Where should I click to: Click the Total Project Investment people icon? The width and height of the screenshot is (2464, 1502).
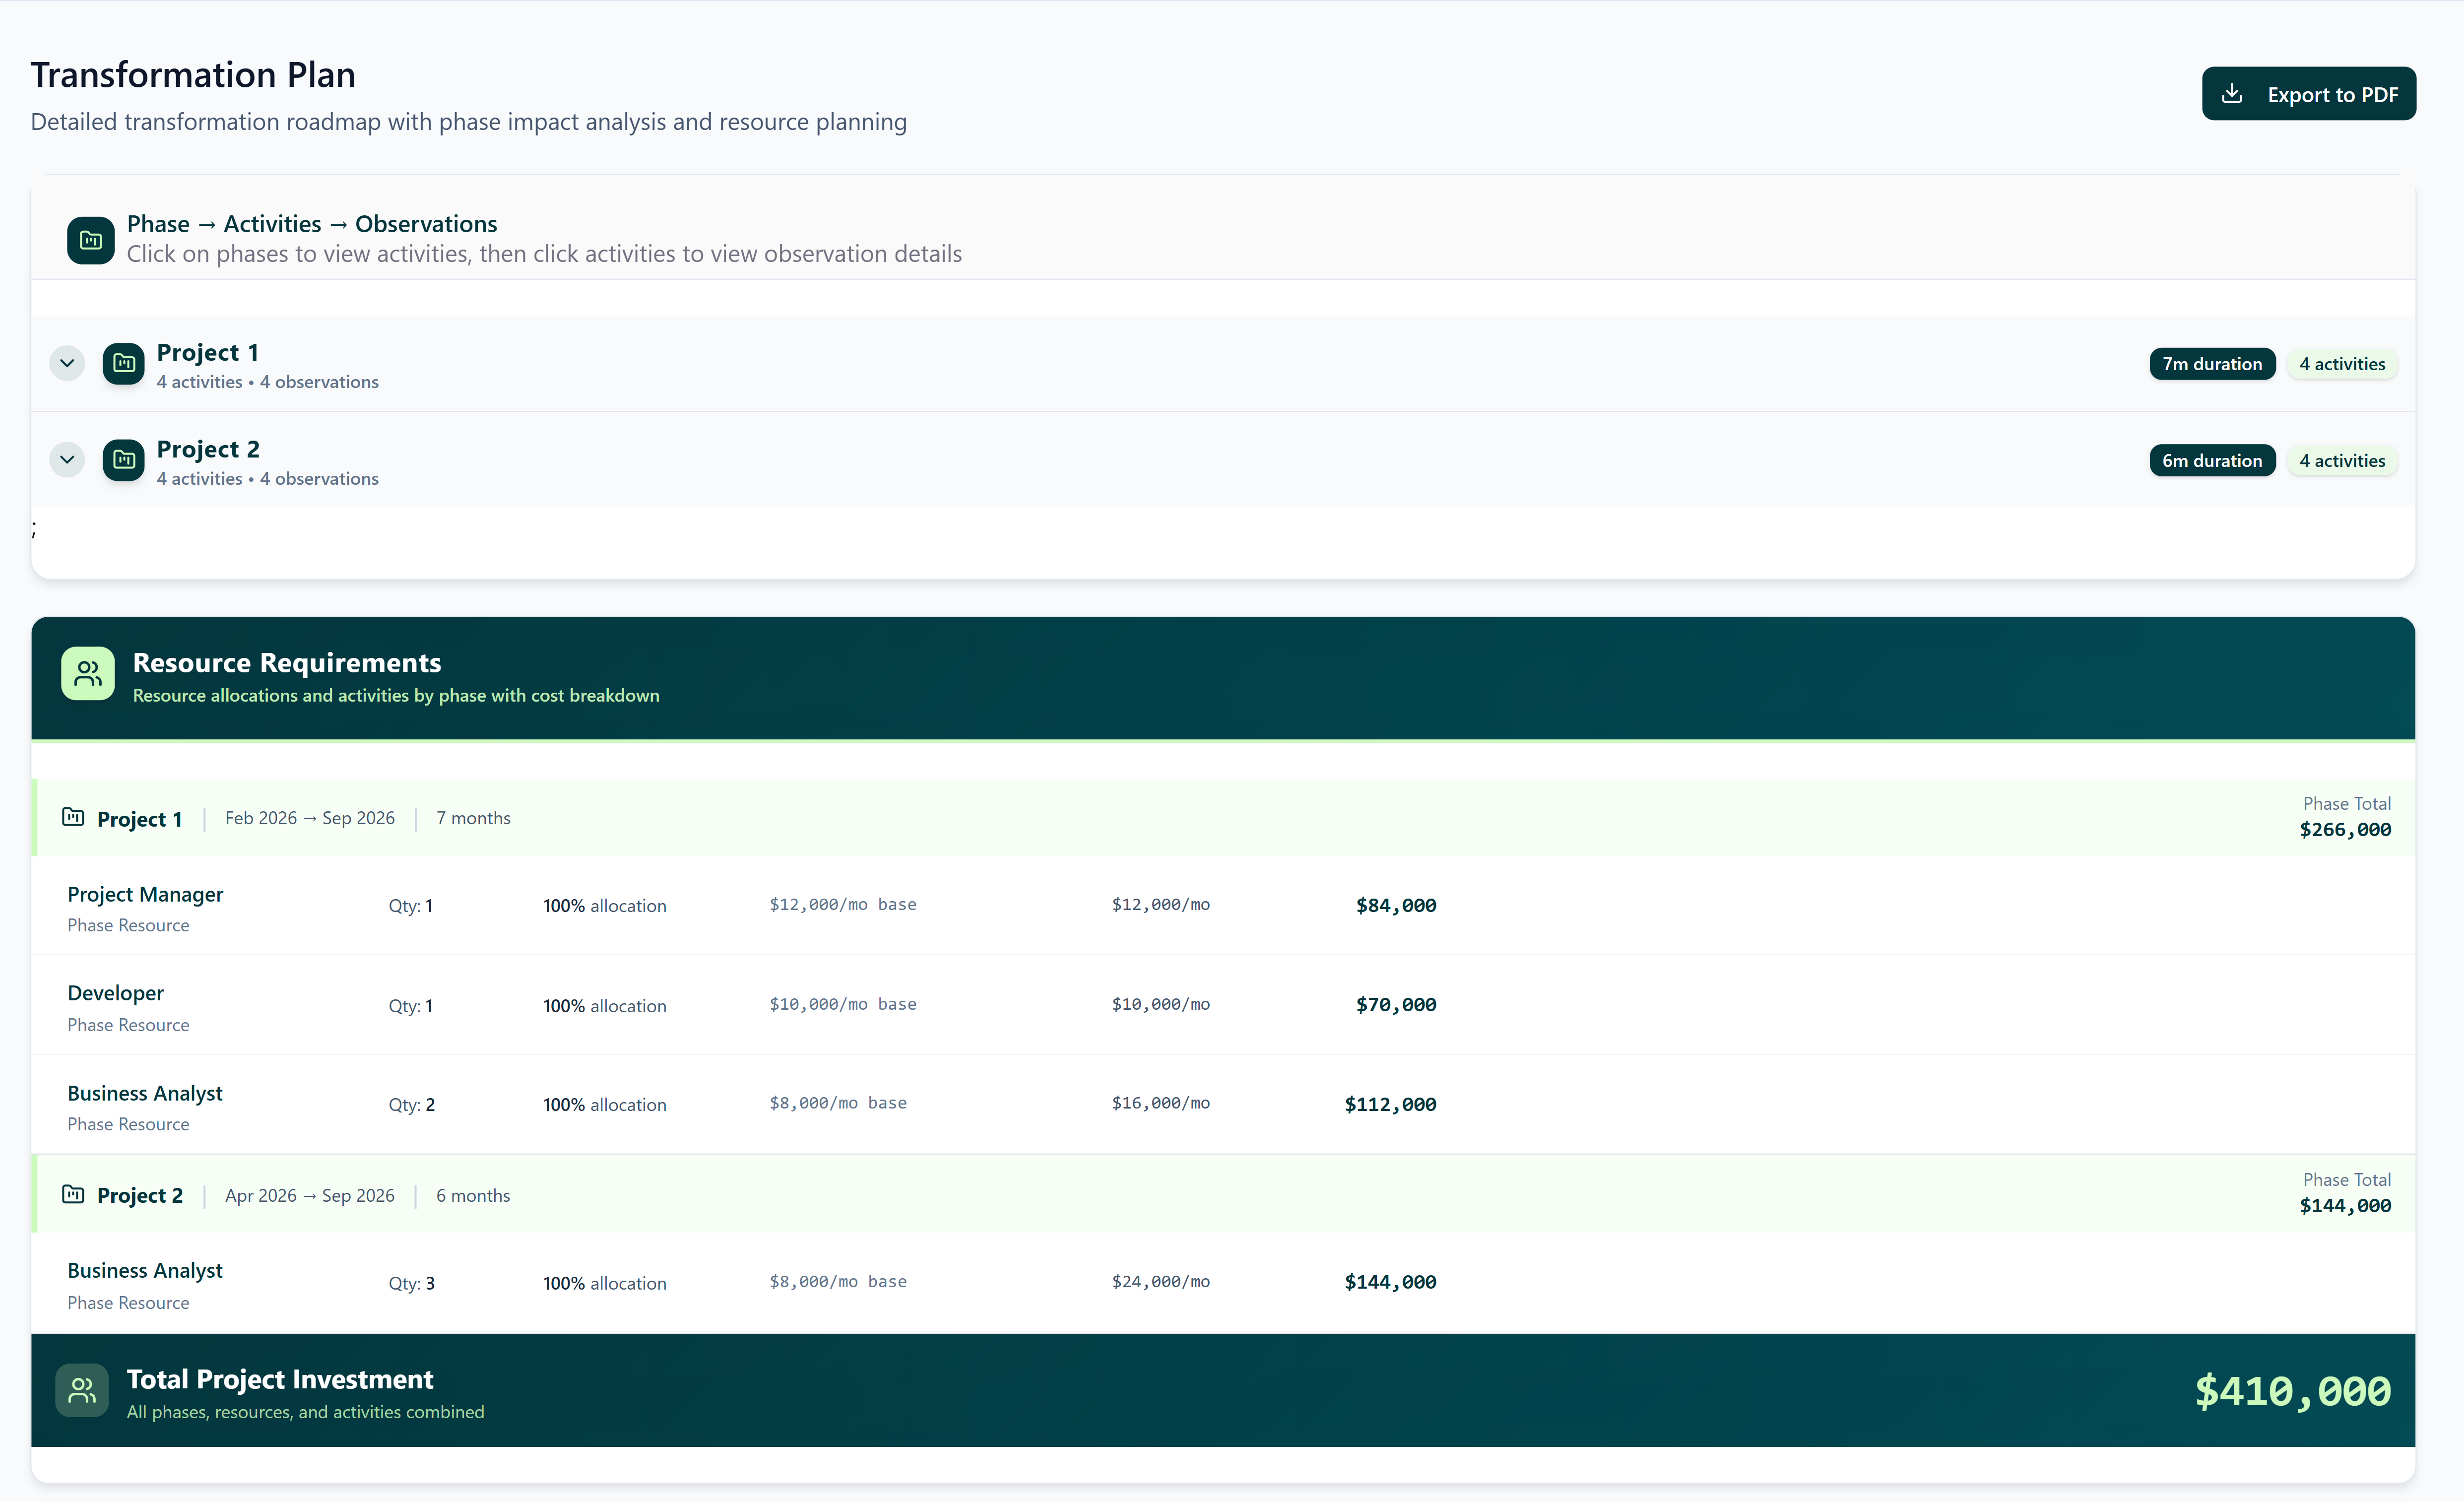click(x=82, y=1390)
